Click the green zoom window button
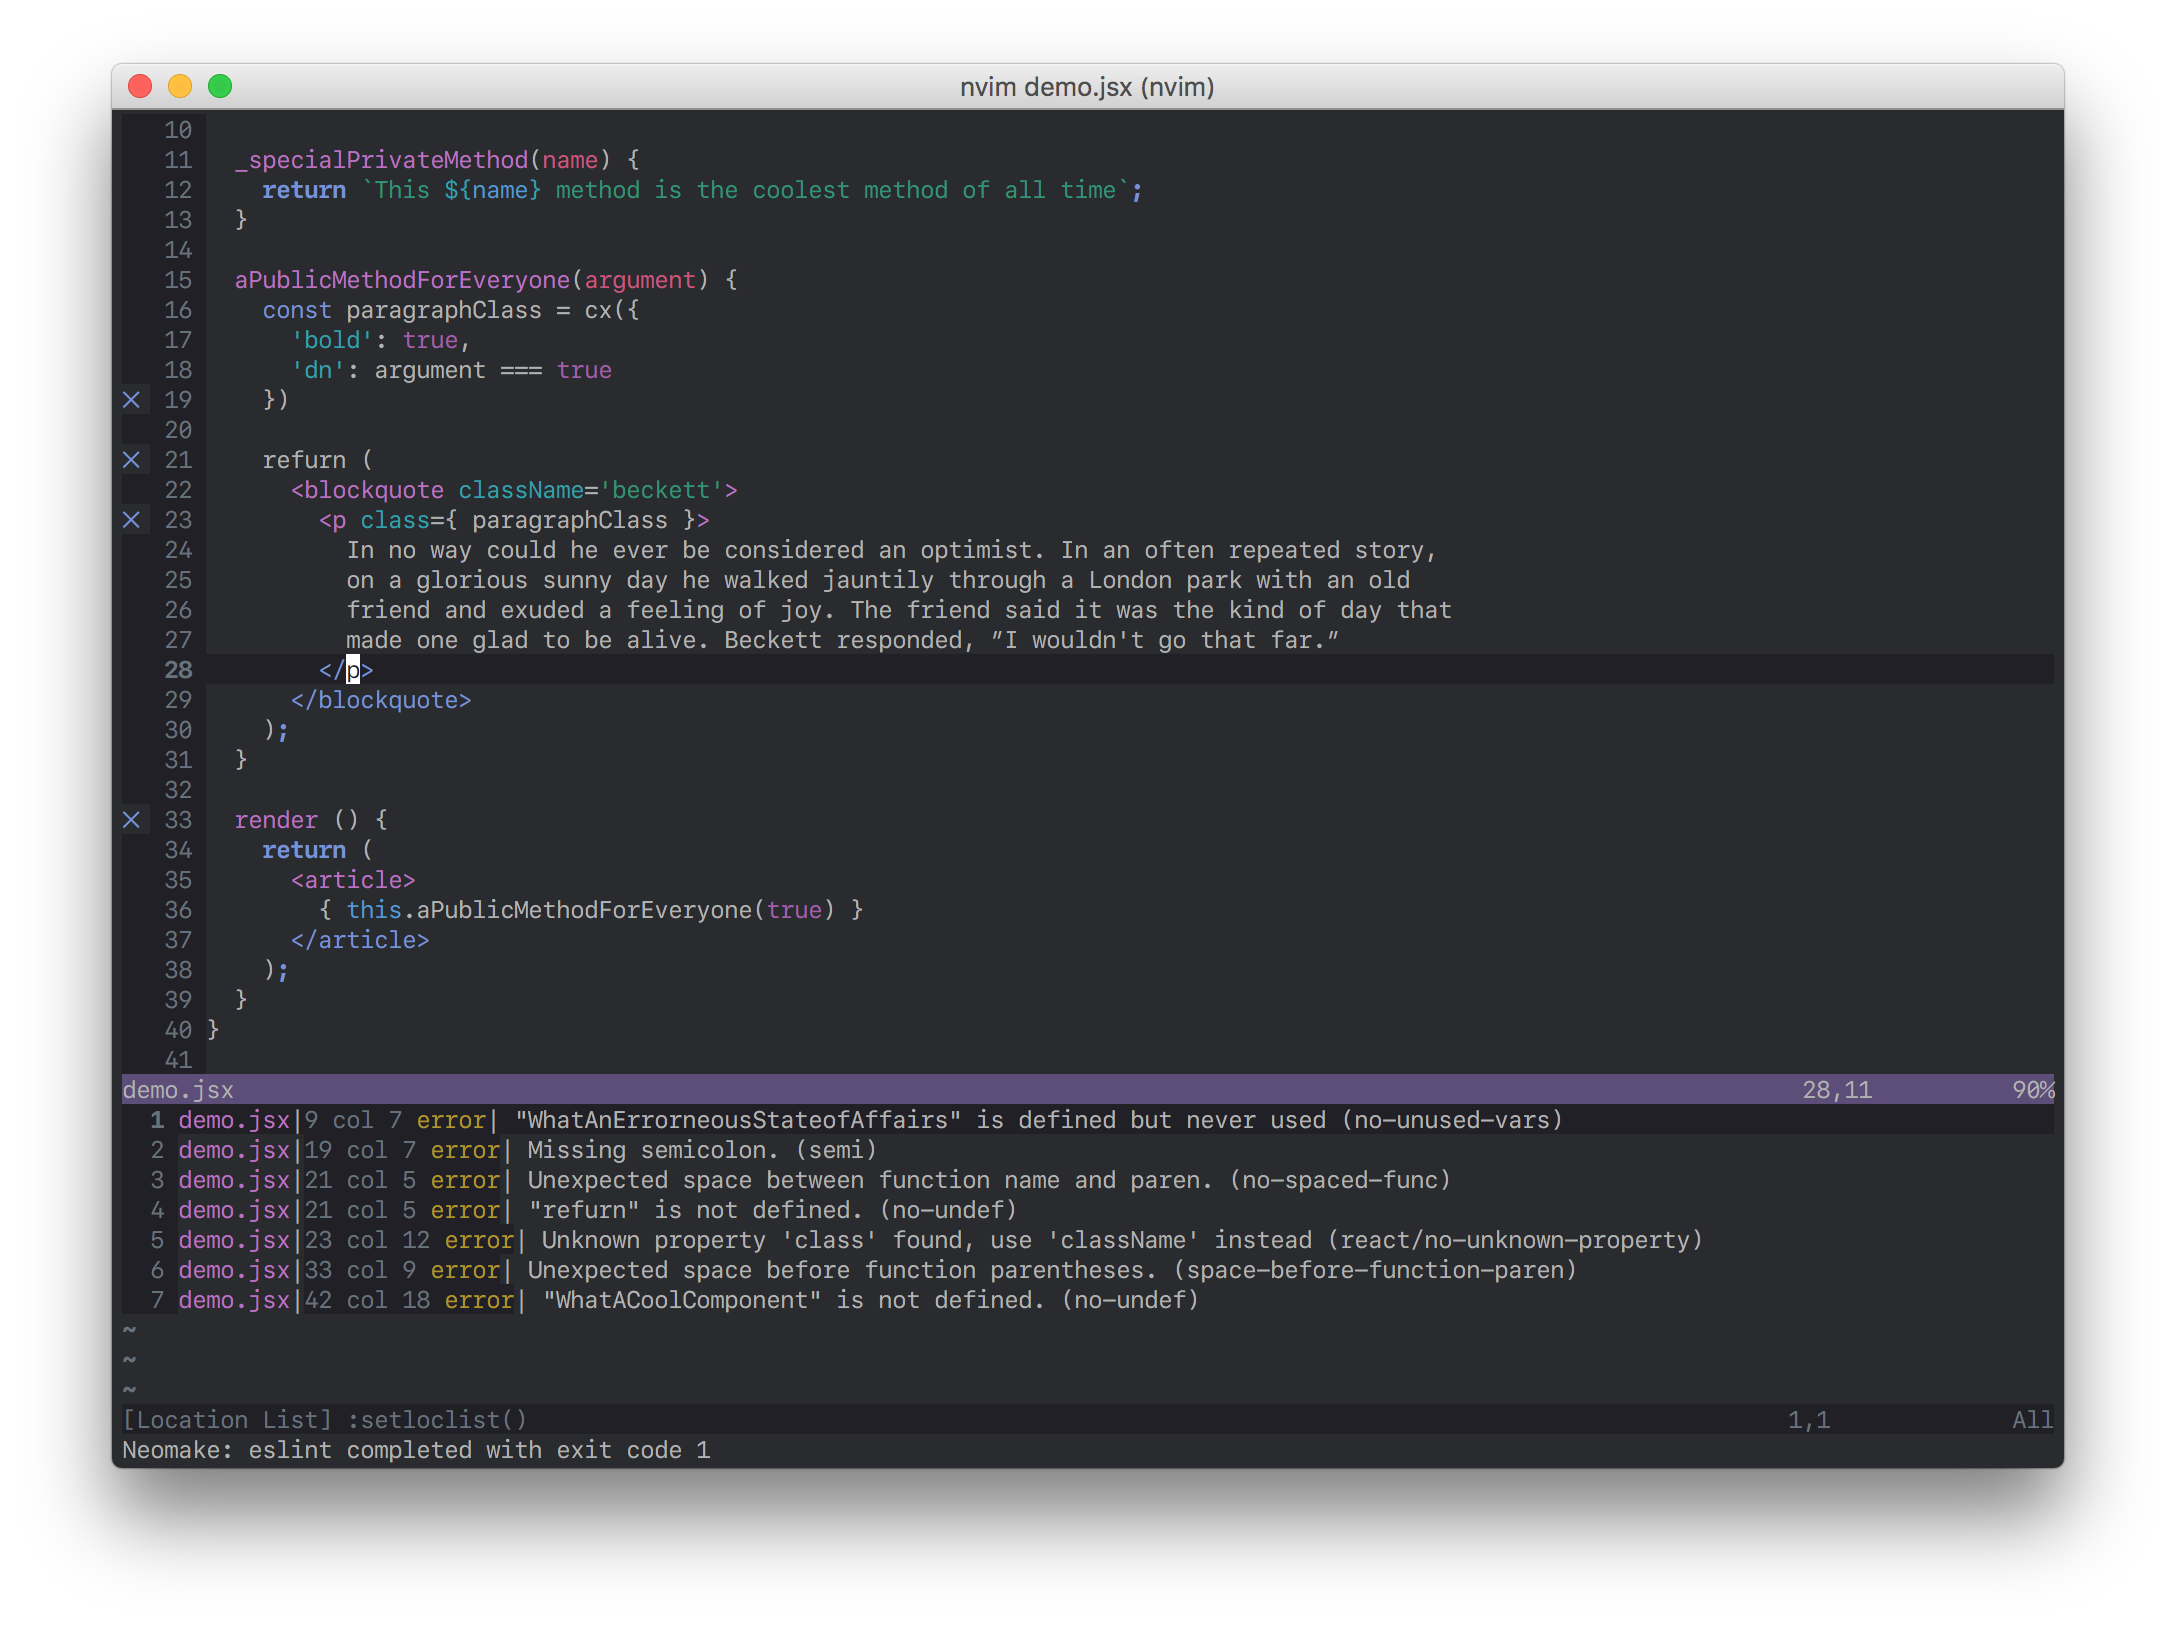2176x1628 pixels. pyautogui.click(x=220, y=87)
